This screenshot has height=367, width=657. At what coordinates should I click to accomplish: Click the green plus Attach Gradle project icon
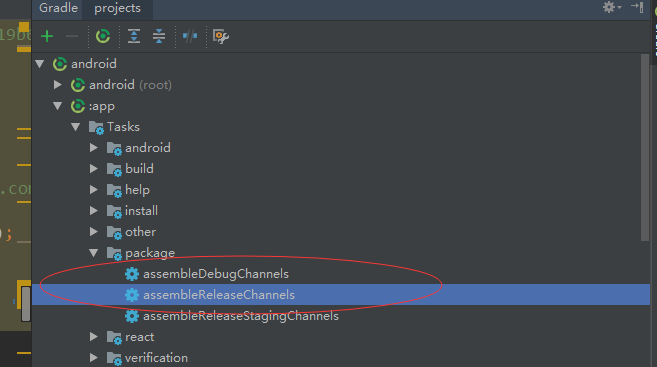(47, 36)
